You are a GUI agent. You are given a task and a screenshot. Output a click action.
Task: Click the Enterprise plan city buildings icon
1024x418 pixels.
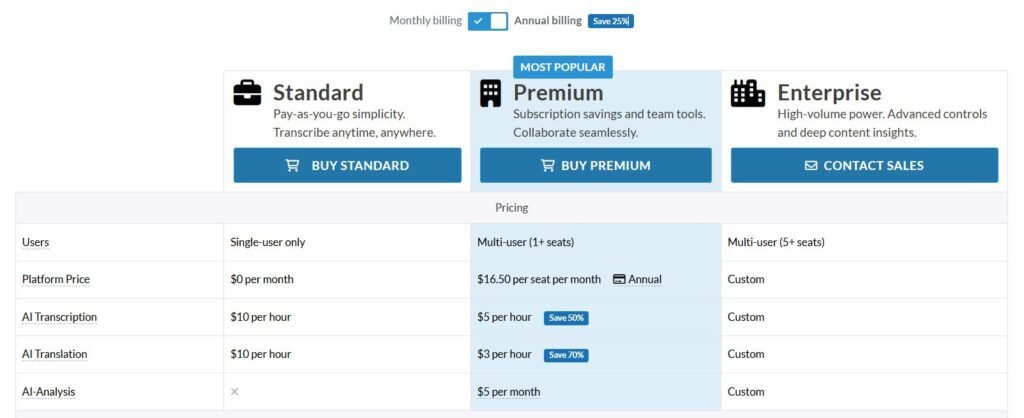coord(747,93)
